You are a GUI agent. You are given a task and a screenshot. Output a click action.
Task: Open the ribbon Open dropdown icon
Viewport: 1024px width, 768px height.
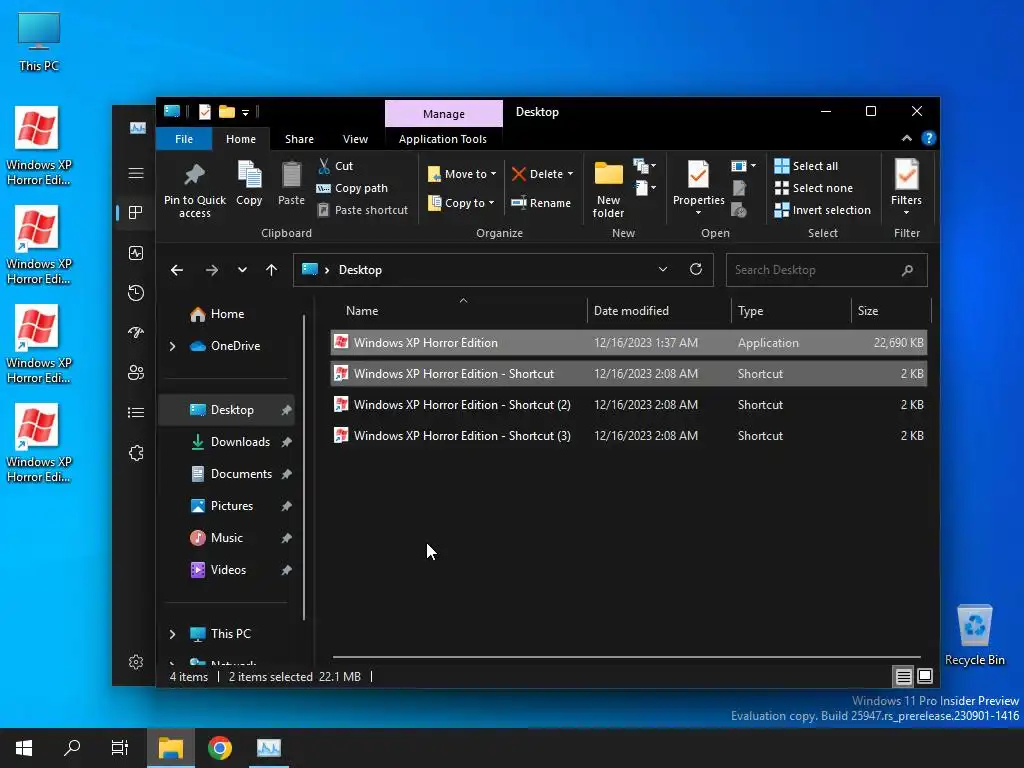(x=743, y=166)
